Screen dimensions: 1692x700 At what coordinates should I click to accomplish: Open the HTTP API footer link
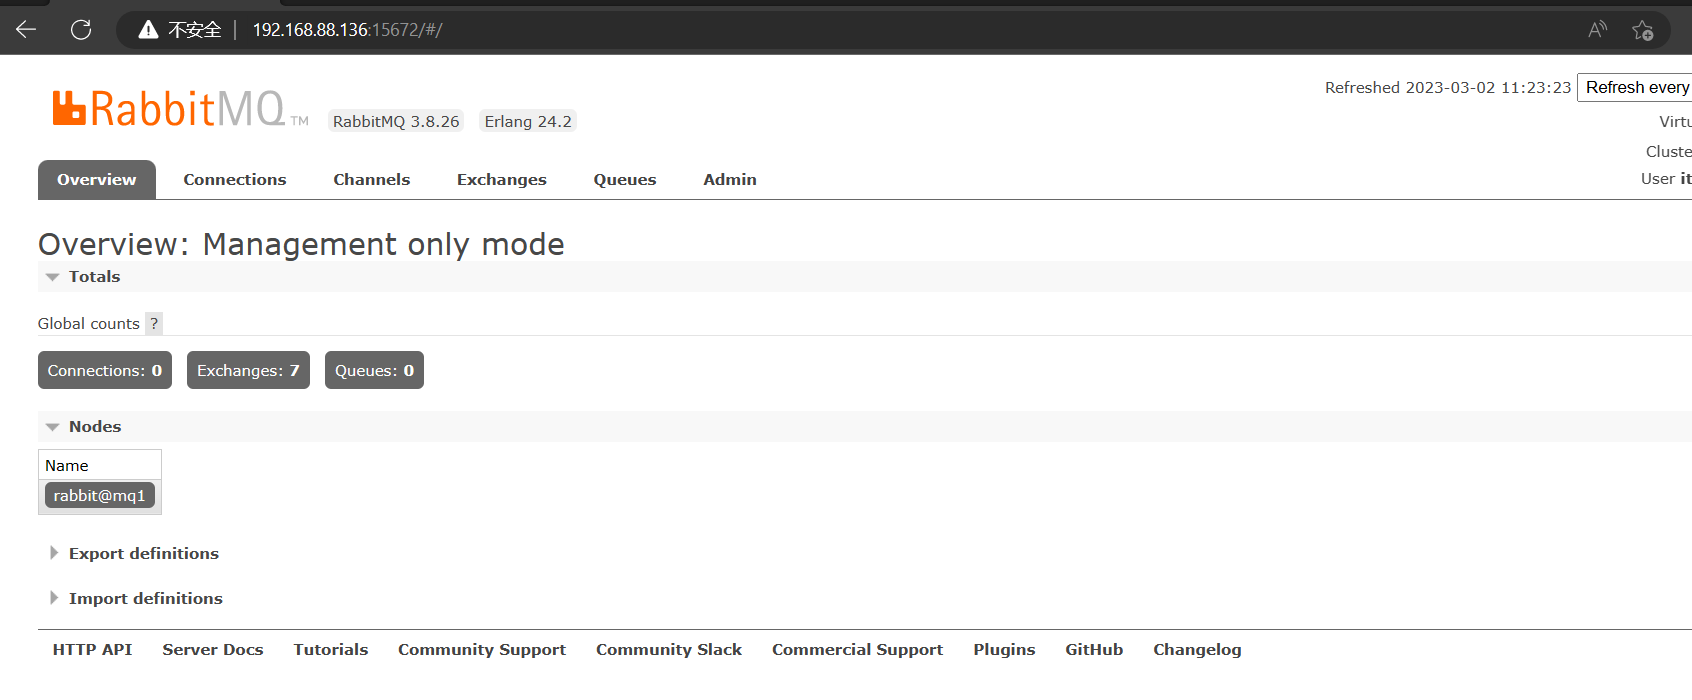pyautogui.click(x=92, y=650)
